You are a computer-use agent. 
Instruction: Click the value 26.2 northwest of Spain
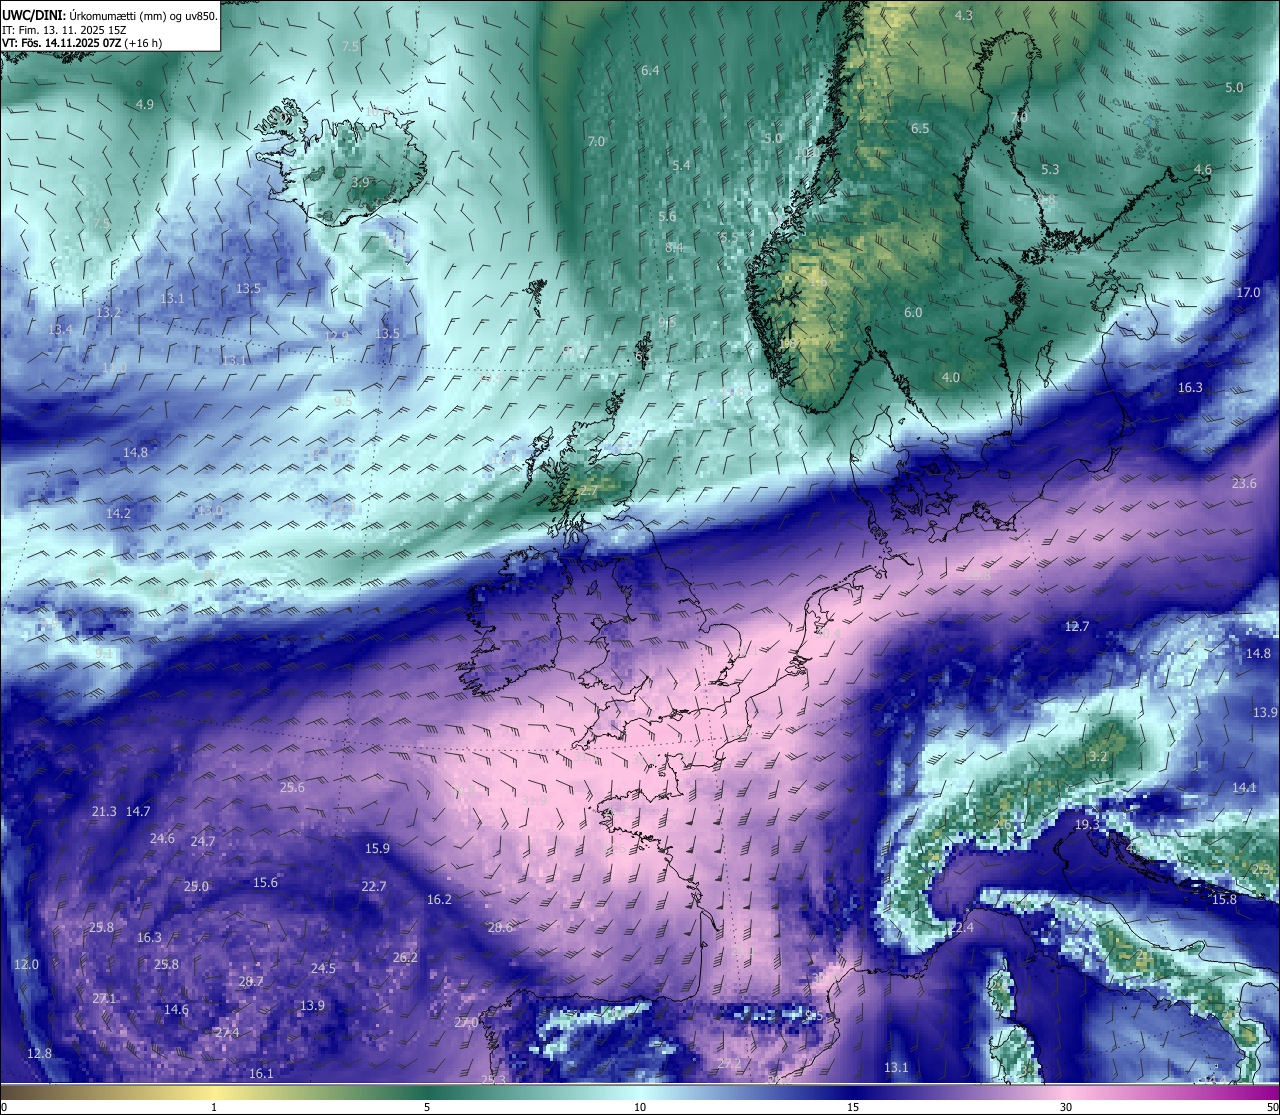(x=405, y=957)
